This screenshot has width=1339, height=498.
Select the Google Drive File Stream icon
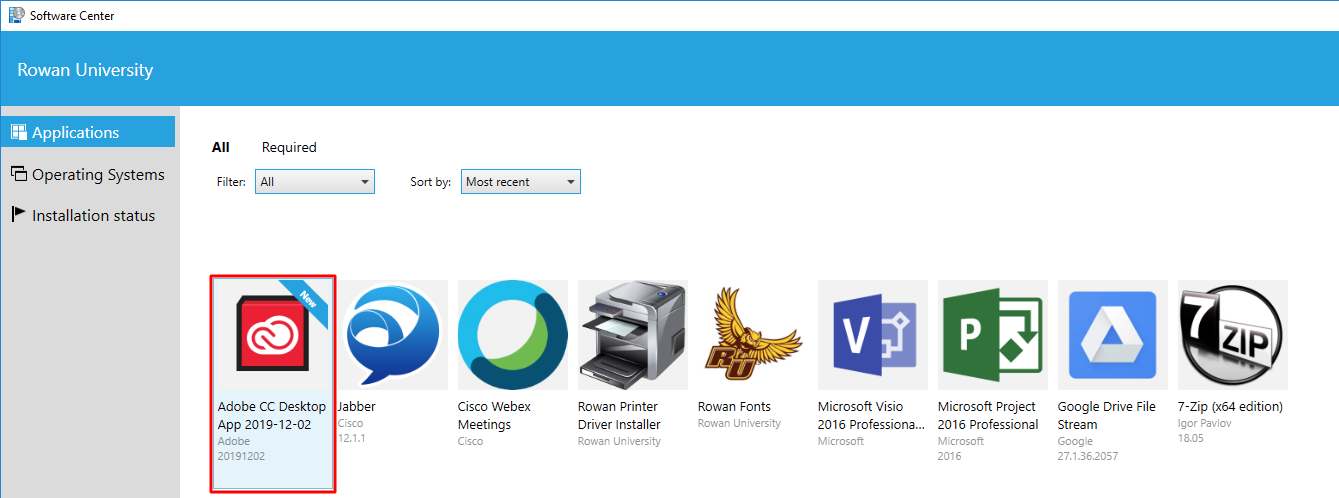[1112, 334]
